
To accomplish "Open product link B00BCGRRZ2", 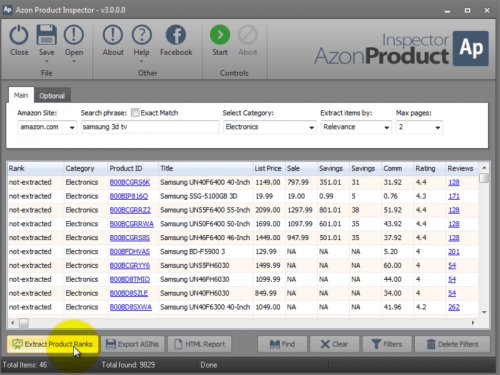I will tap(130, 210).
